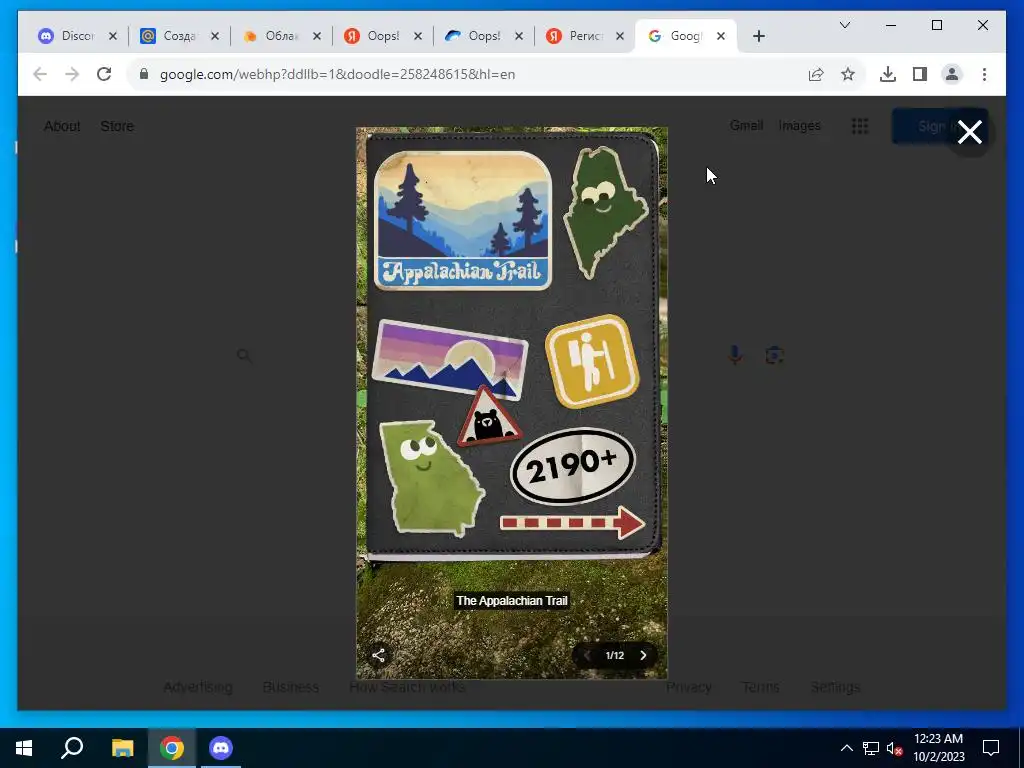
Task: Share this page from address bar
Action: (x=816, y=74)
